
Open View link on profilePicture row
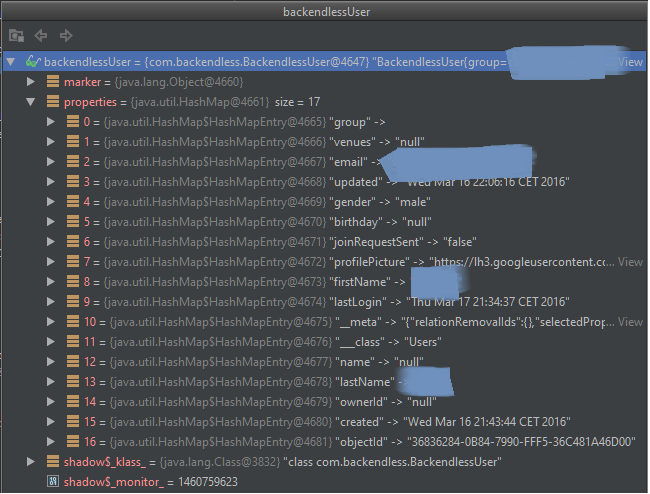pos(630,262)
